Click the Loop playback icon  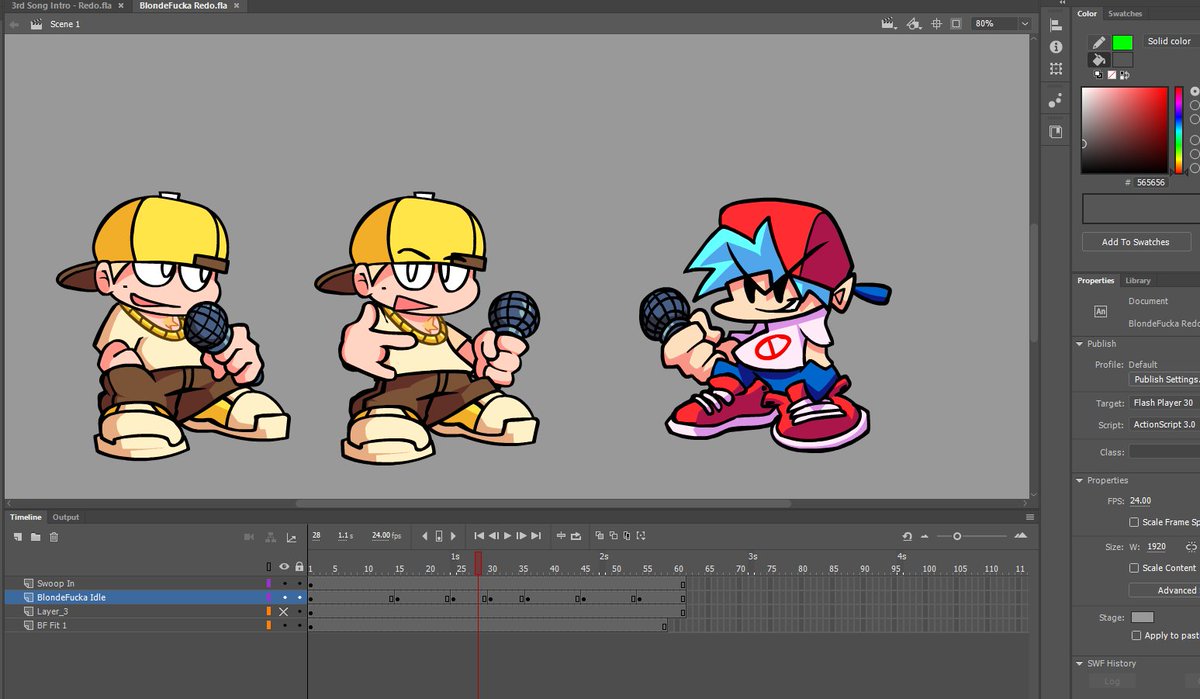click(x=576, y=536)
